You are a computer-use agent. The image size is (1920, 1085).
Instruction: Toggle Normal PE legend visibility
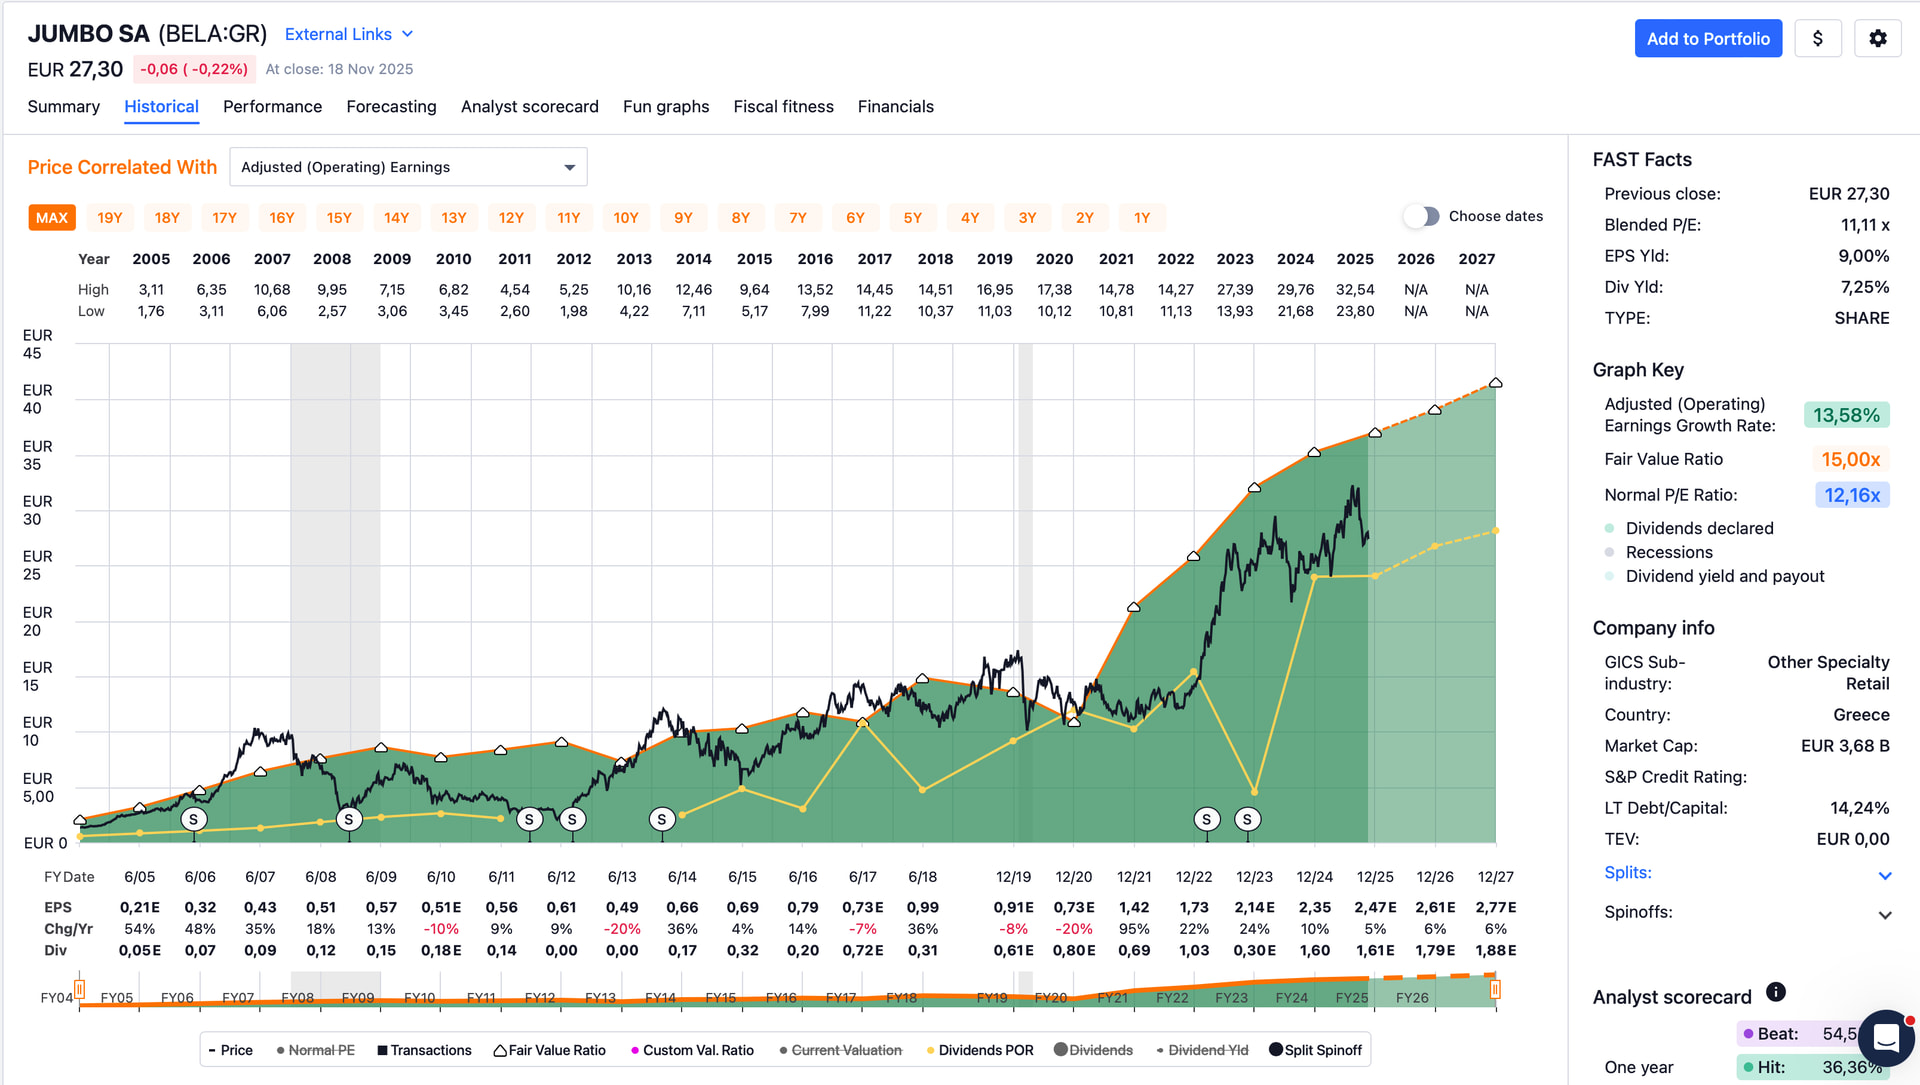(315, 1050)
